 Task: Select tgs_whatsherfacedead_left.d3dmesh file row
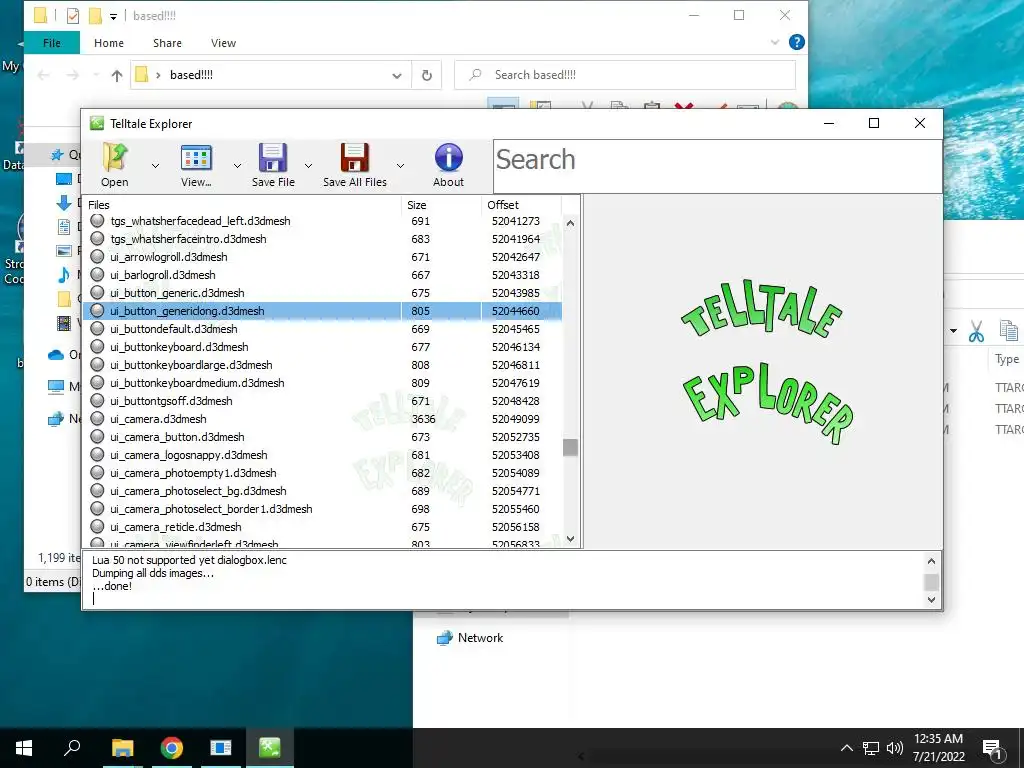tap(322, 221)
